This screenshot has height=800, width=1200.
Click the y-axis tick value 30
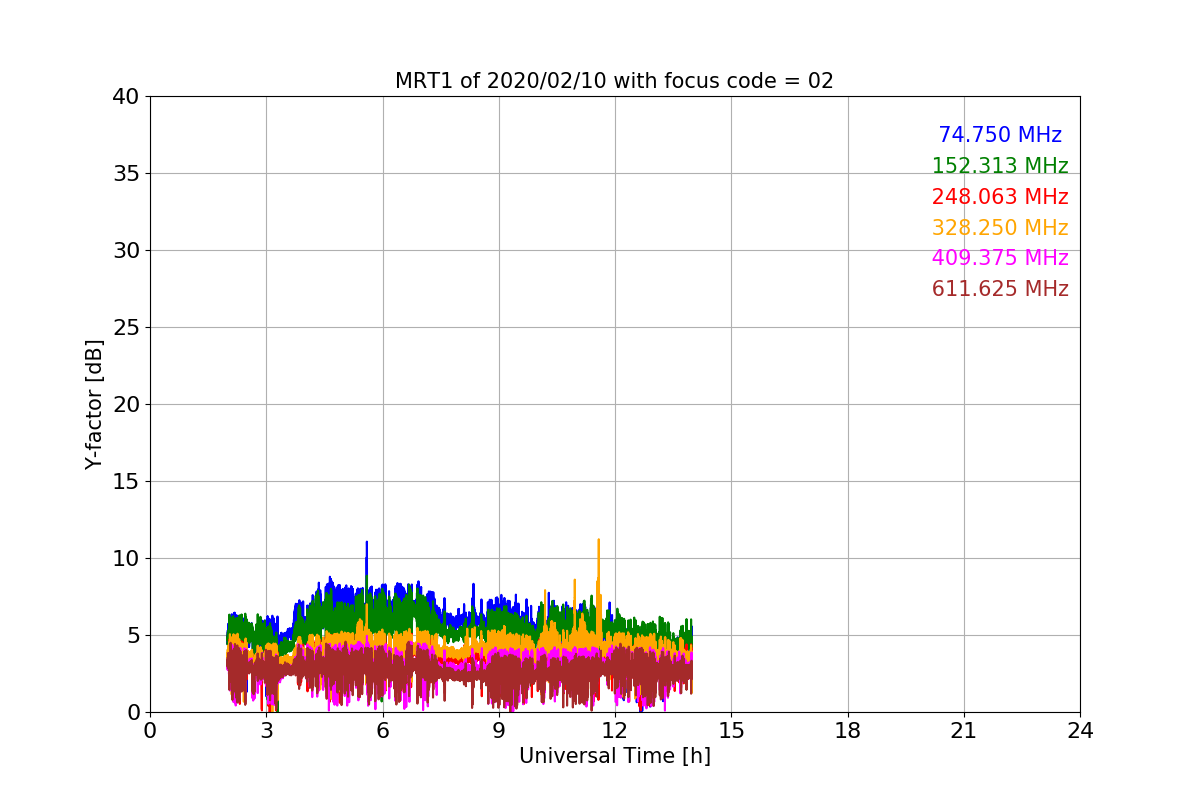pyautogui.click(x=126, y=251)
